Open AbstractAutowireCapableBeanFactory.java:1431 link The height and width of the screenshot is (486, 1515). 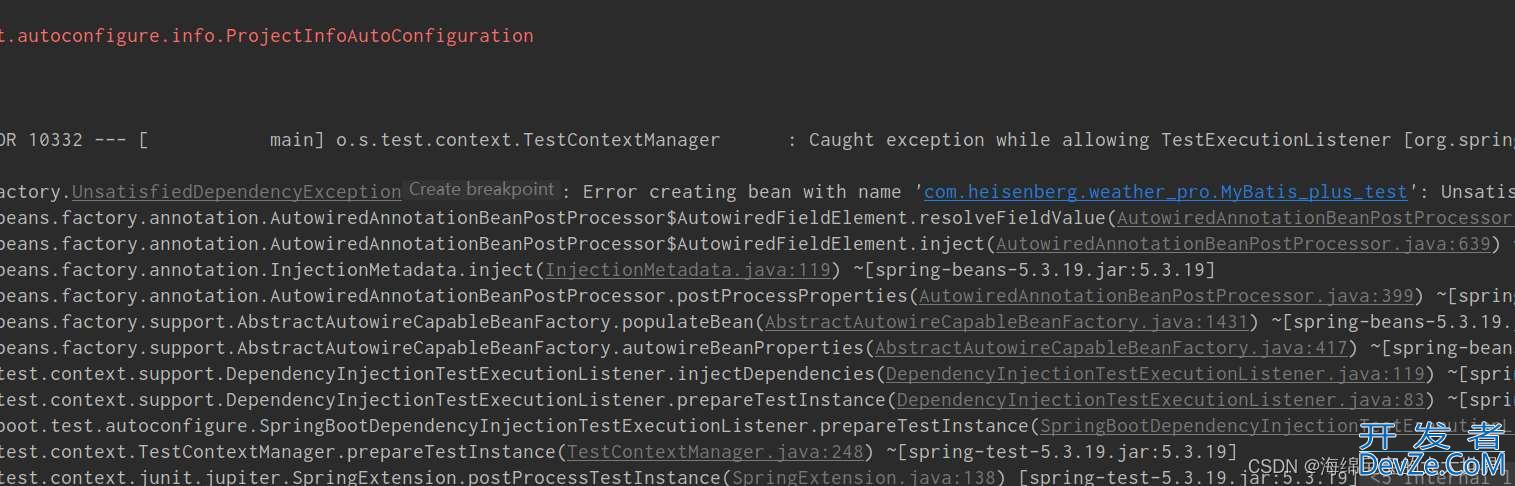coord(1007,322)
